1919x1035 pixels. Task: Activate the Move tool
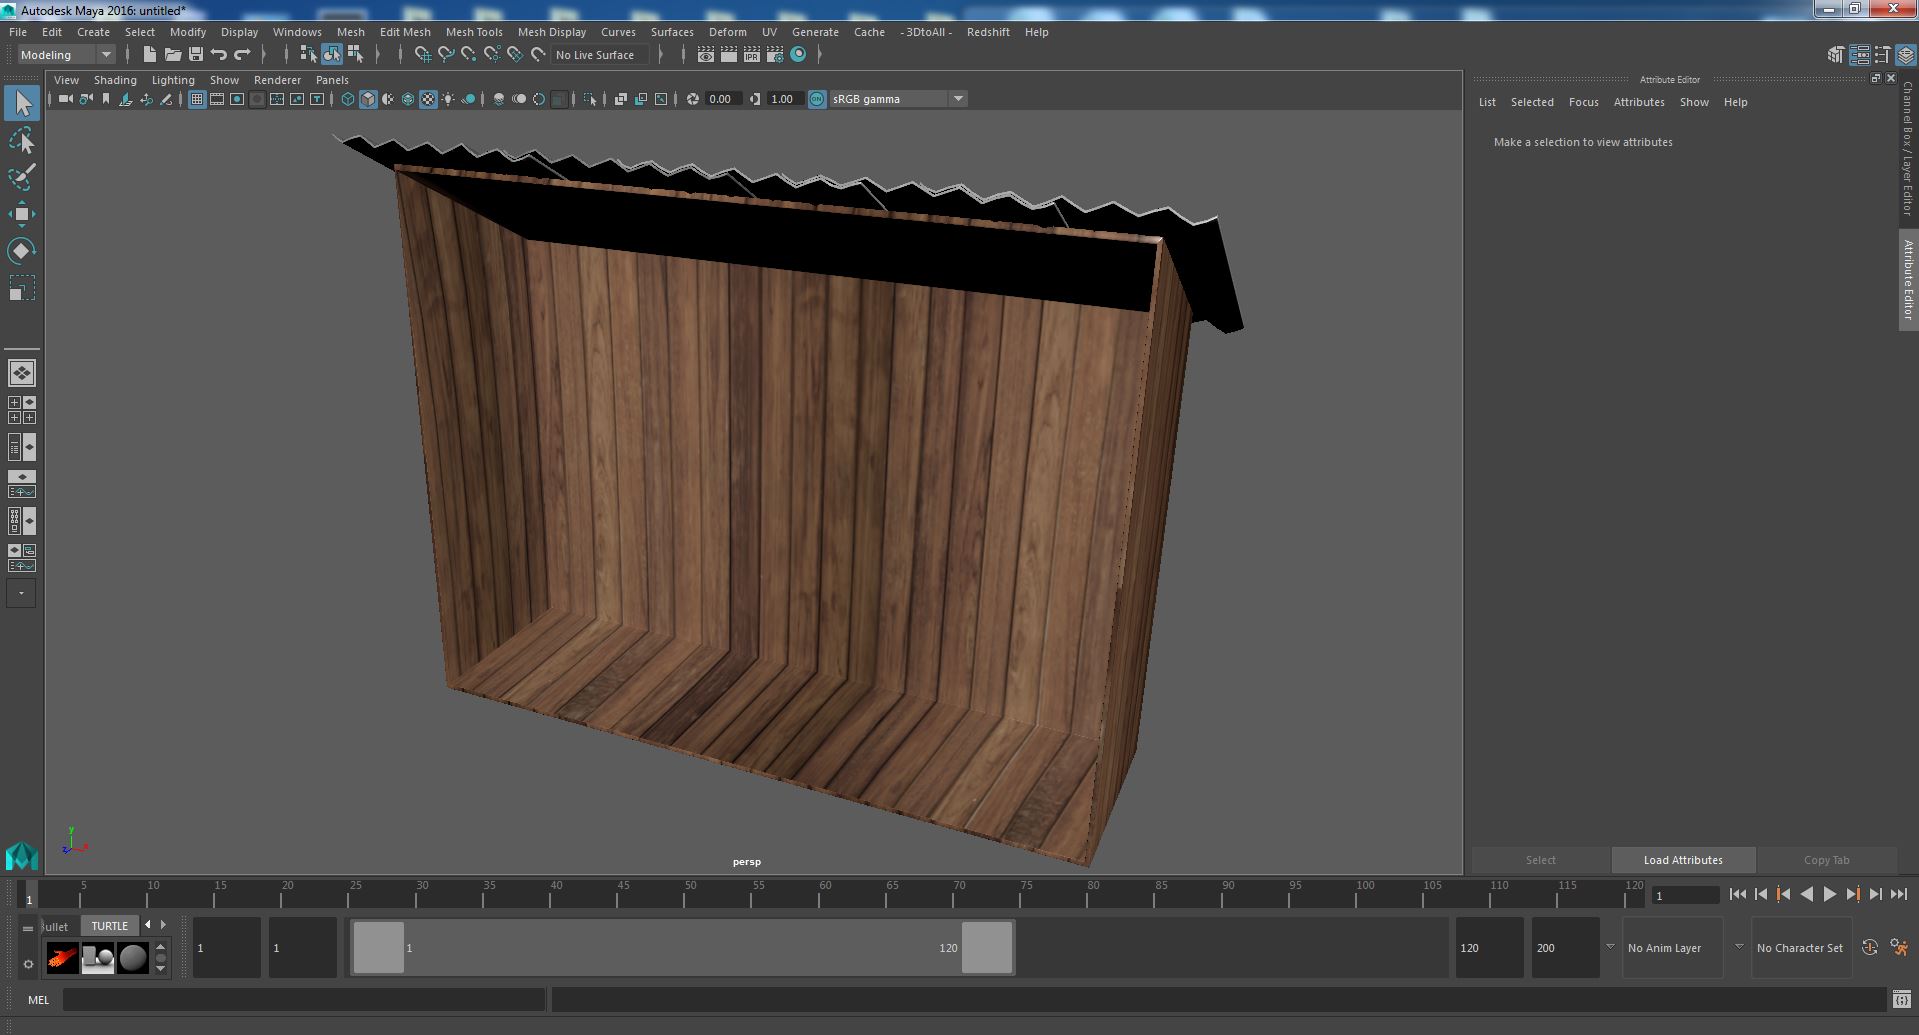[x=22, y=214]
